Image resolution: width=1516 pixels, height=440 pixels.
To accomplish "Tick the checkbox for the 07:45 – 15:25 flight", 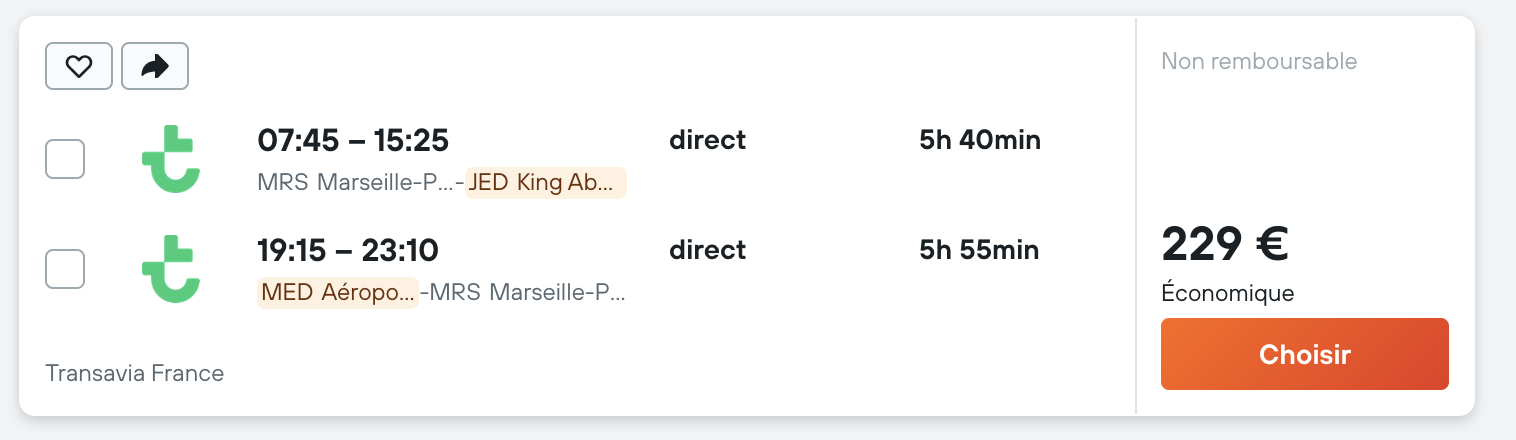I will tap(65, 159).
